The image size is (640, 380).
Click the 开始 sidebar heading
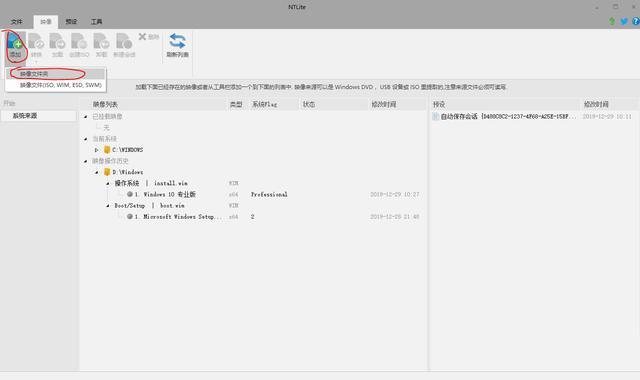click(x=9, y=104)
